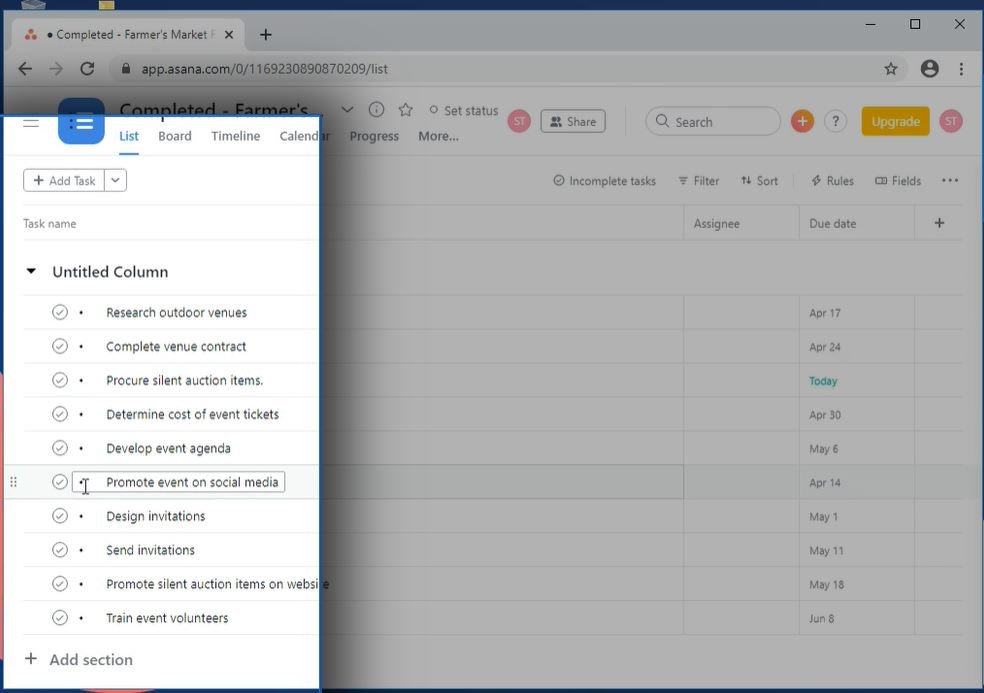984x693 pixels.
Task: Click the Add section button
Action: click(78, 659)
